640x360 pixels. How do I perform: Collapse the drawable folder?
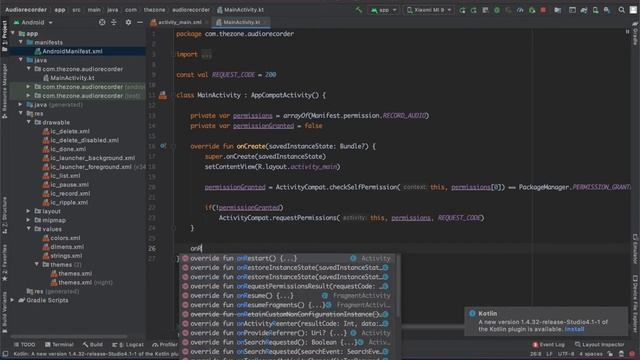29,122
